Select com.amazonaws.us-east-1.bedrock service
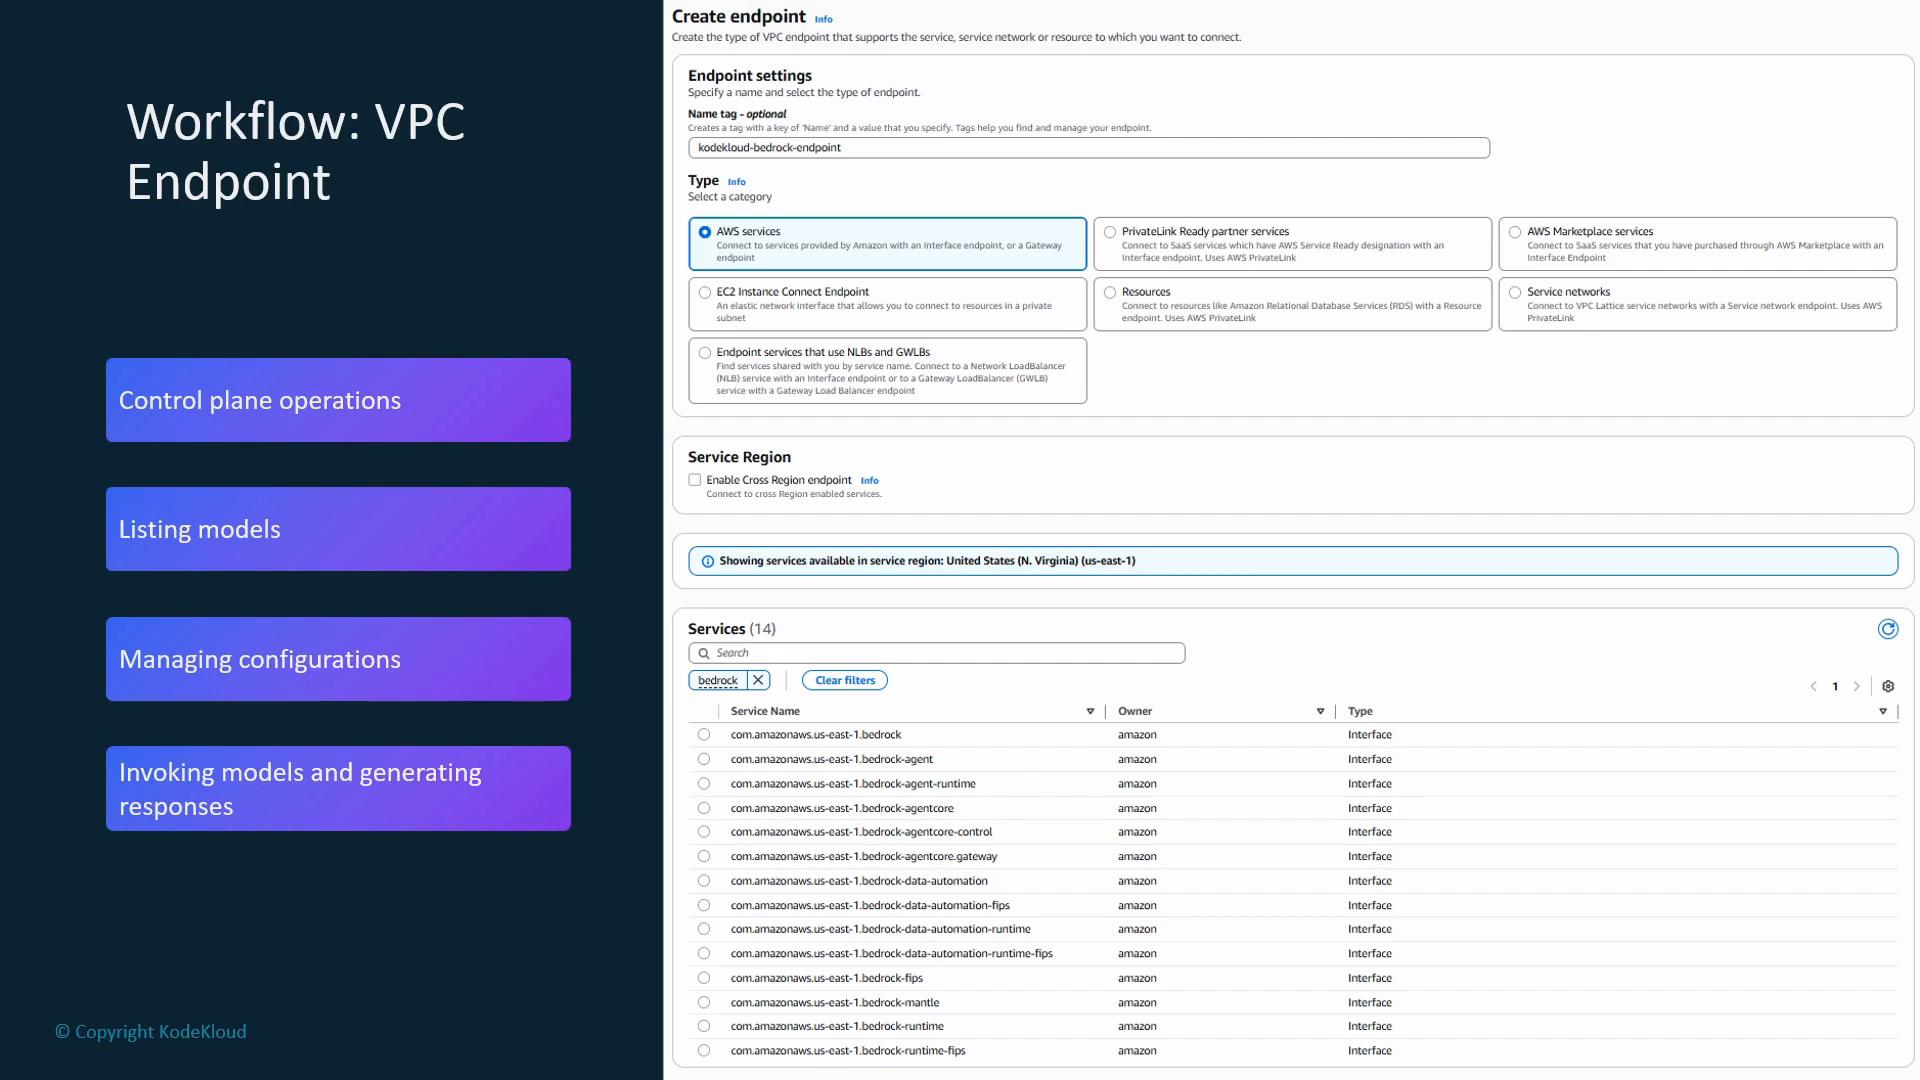The image size is (1920, 1080). click(x=704, y=735)
